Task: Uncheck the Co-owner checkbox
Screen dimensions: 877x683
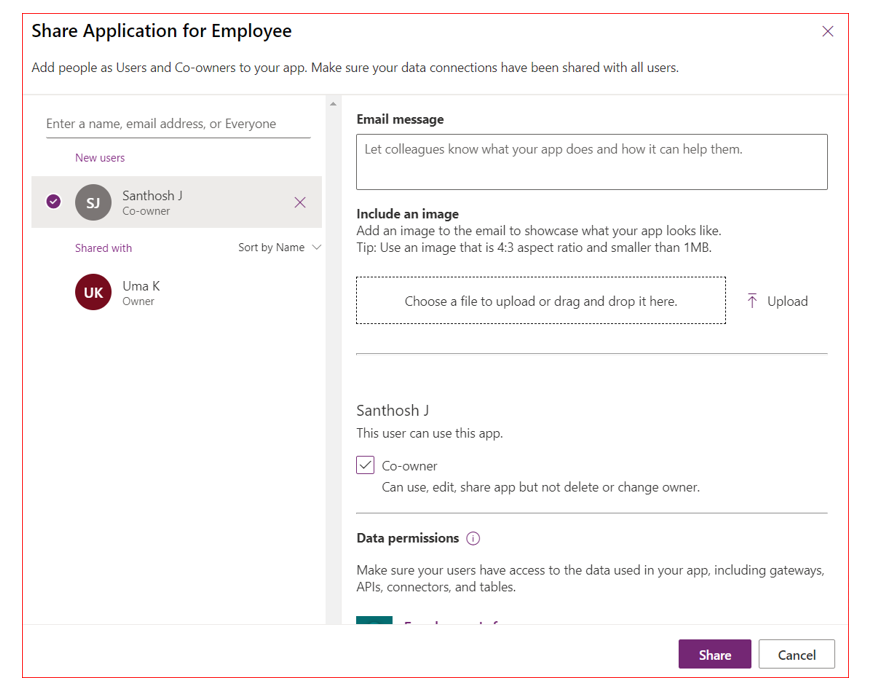Action: (365, 465)
